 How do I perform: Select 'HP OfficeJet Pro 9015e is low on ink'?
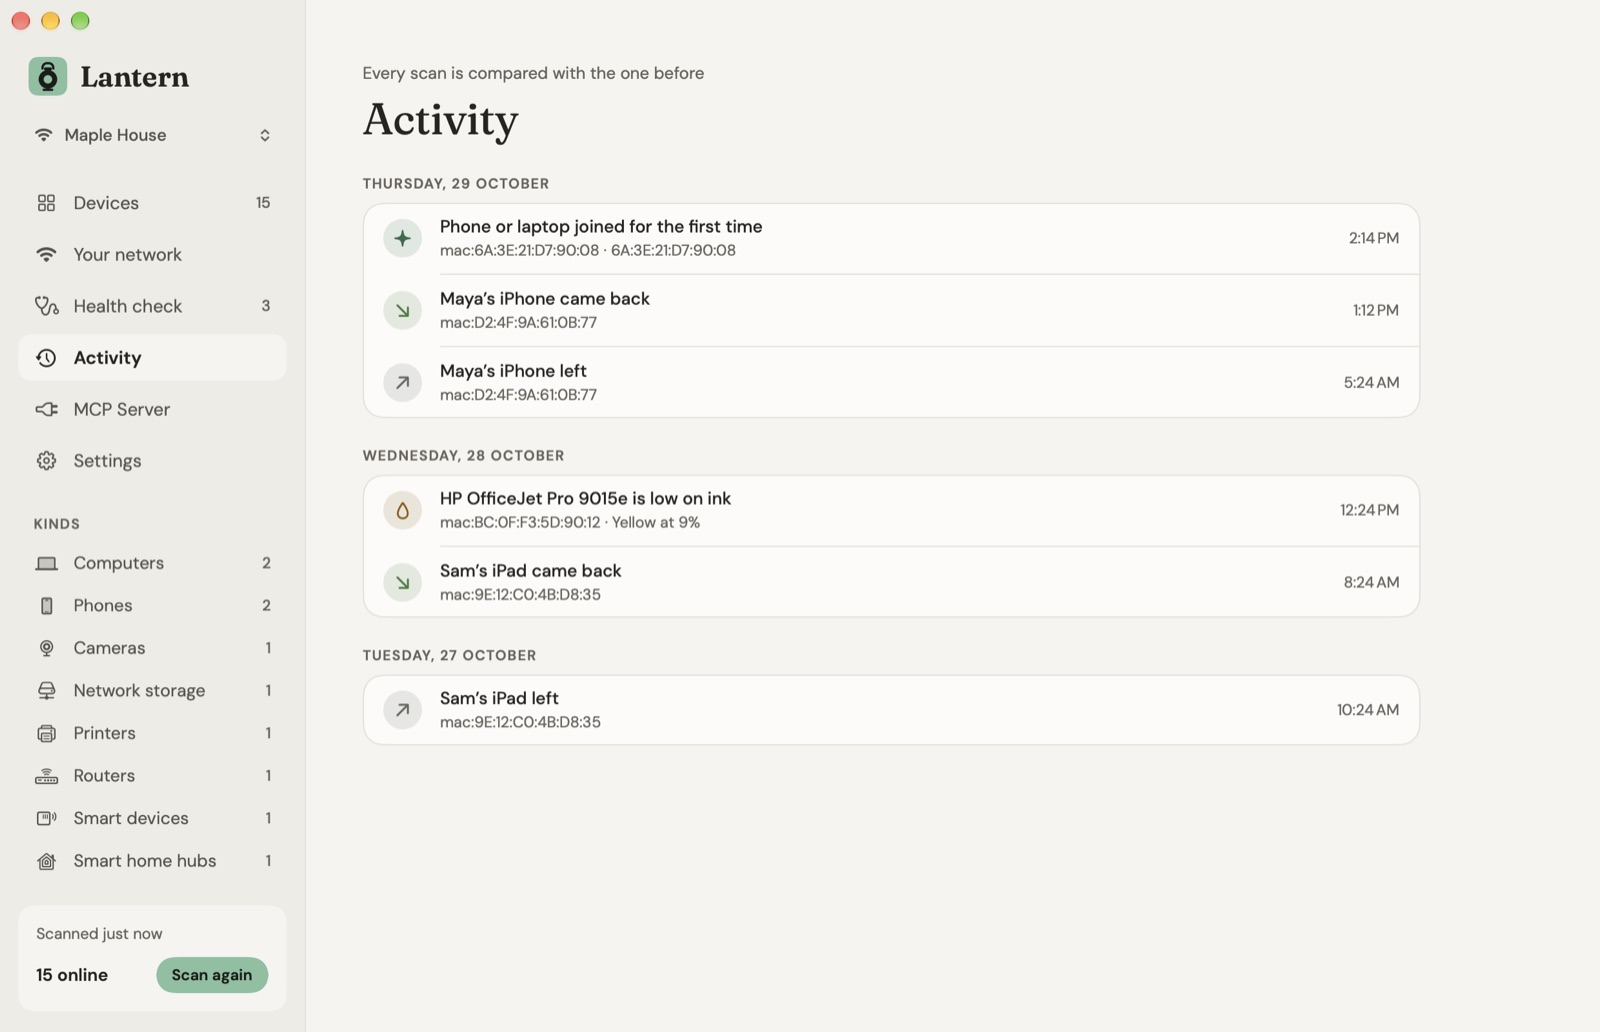pos(585,498)
